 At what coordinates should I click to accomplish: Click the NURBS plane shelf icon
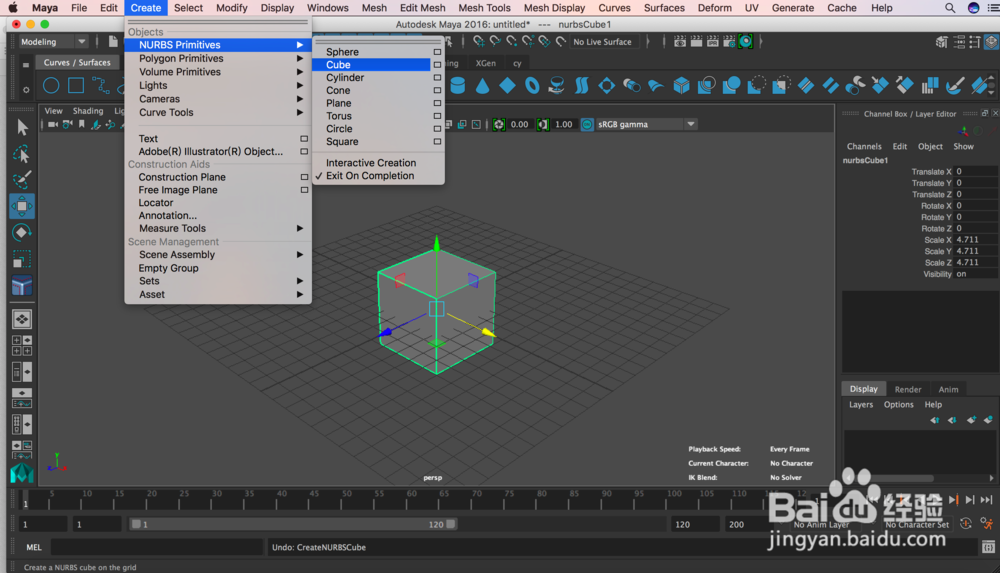[x=507, y=86]
